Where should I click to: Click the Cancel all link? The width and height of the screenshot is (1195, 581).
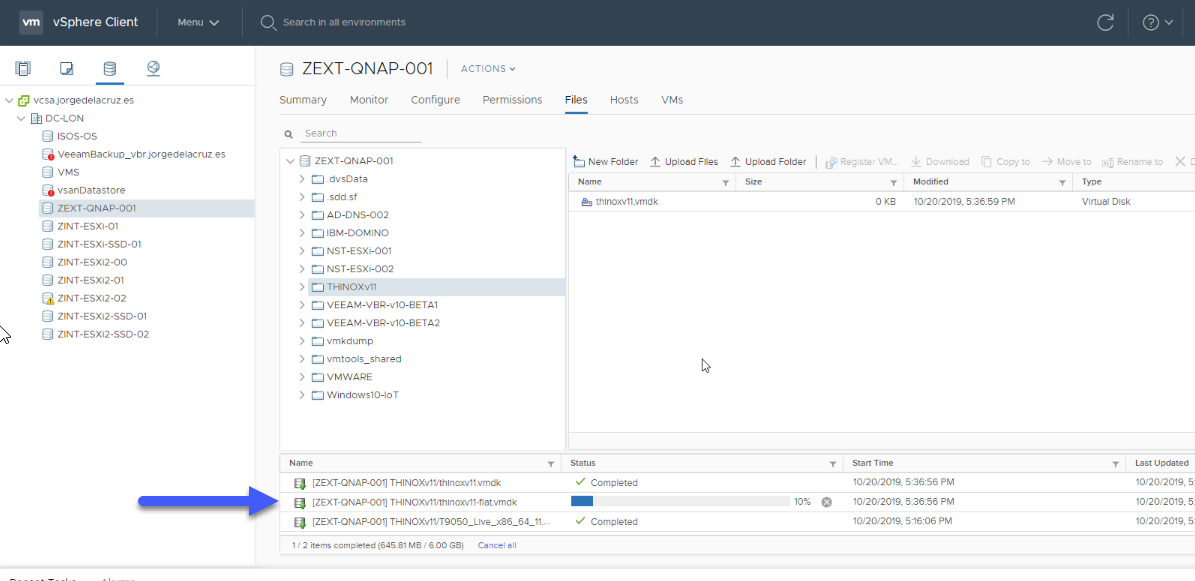pyautogui.click(x=497, y=545)
